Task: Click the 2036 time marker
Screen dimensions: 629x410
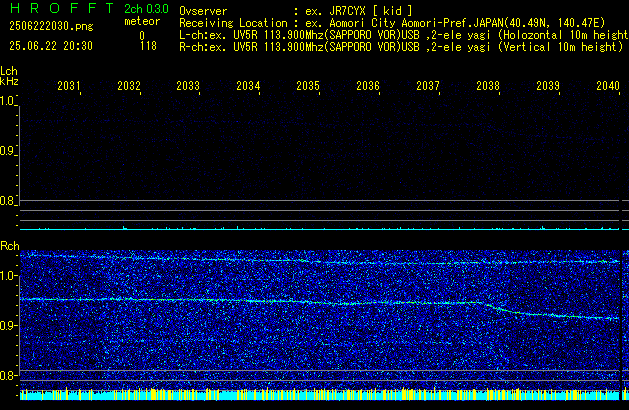Action: pyautogui.click(x=368, y=86)
